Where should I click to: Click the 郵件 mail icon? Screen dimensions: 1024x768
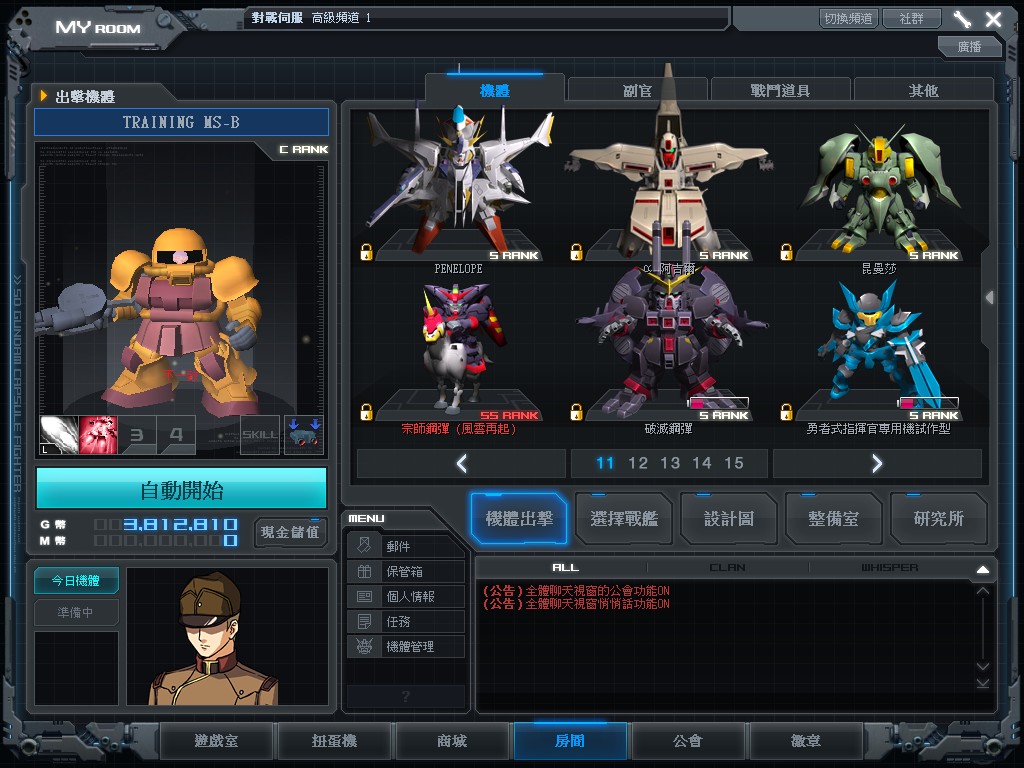point(364,545)
